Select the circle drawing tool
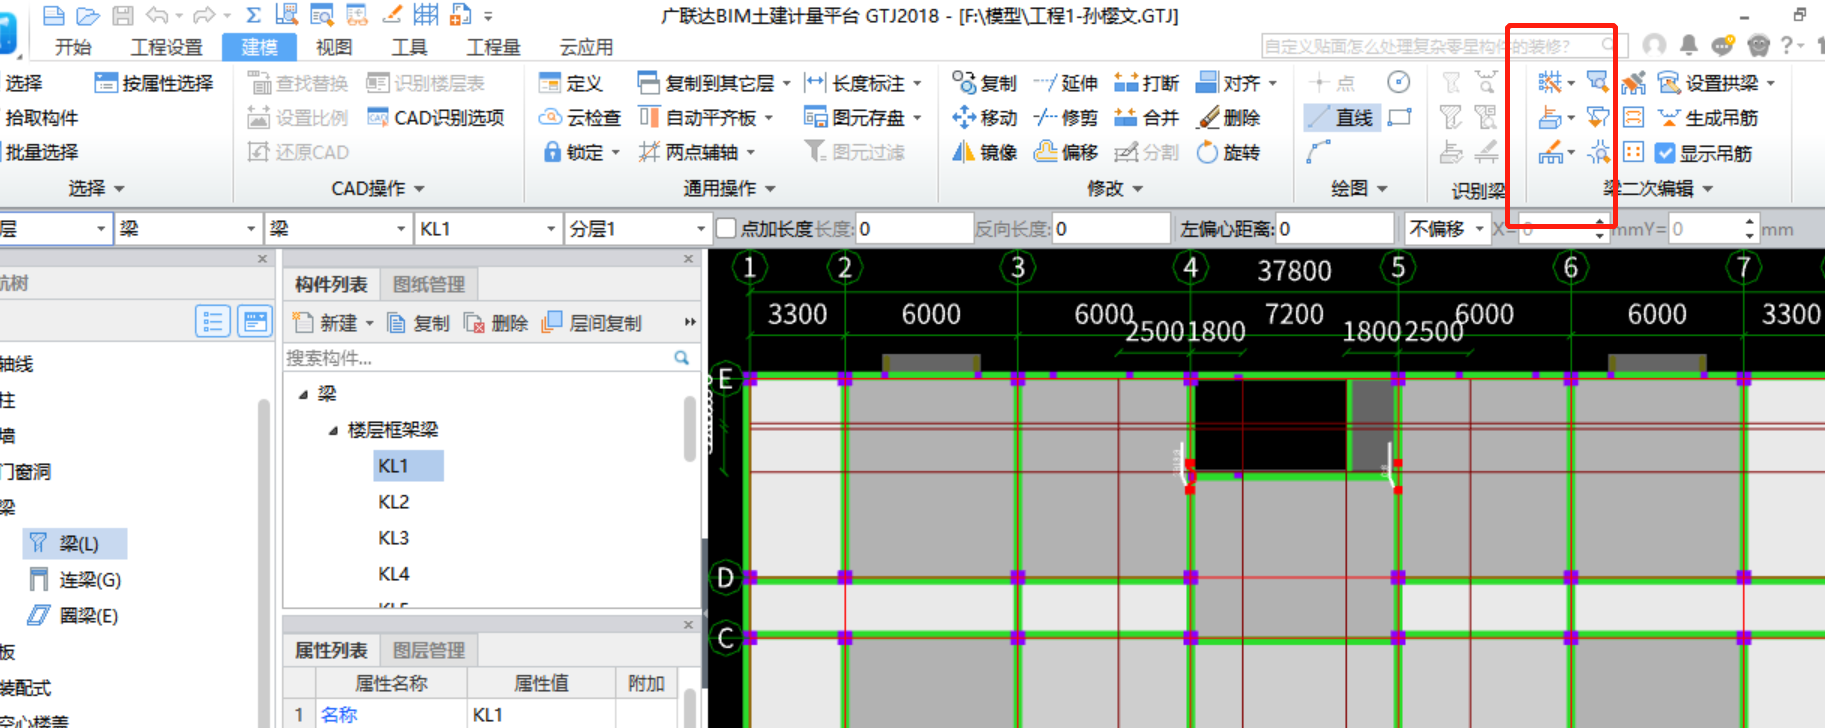 (x=1399, y=82)
